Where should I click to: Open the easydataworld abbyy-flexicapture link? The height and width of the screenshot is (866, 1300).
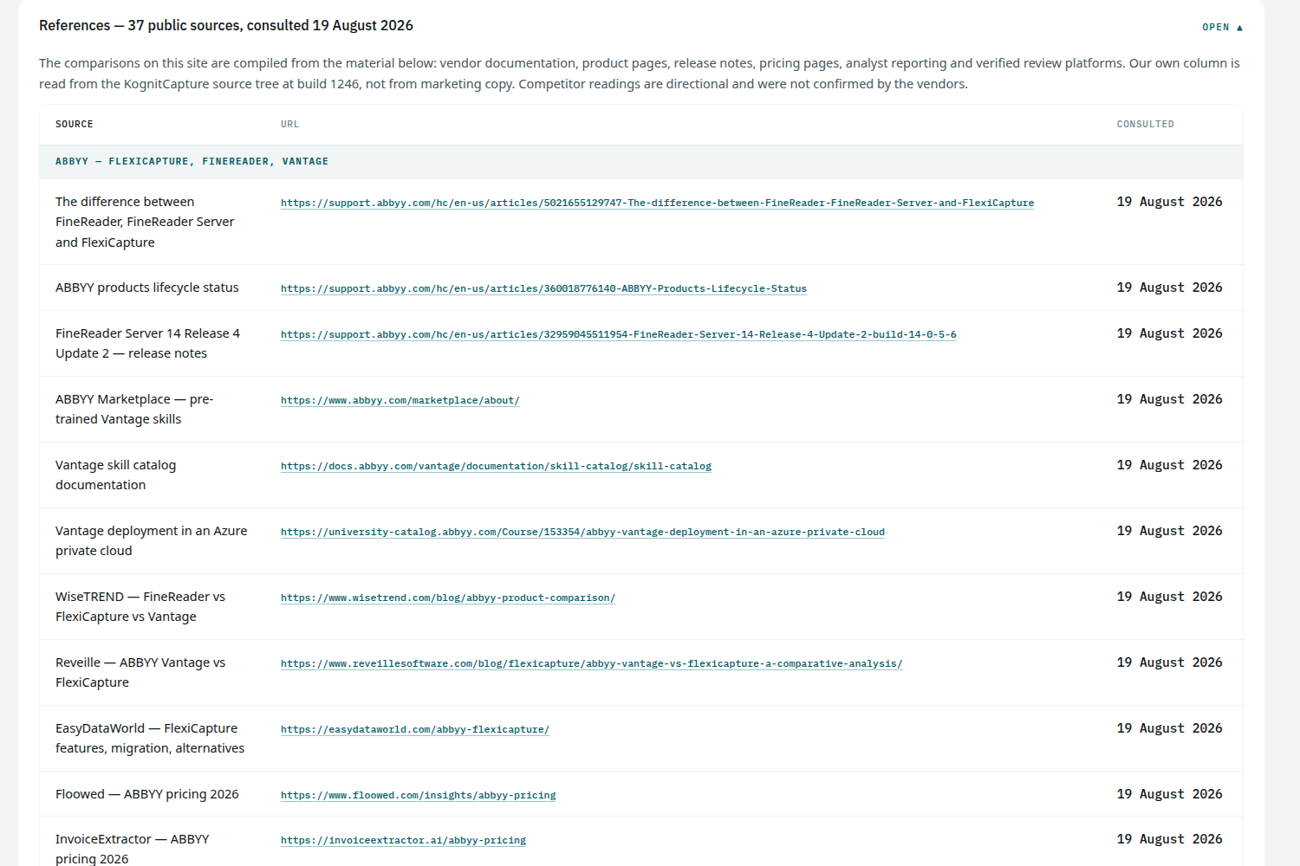[x=415, y=731]
